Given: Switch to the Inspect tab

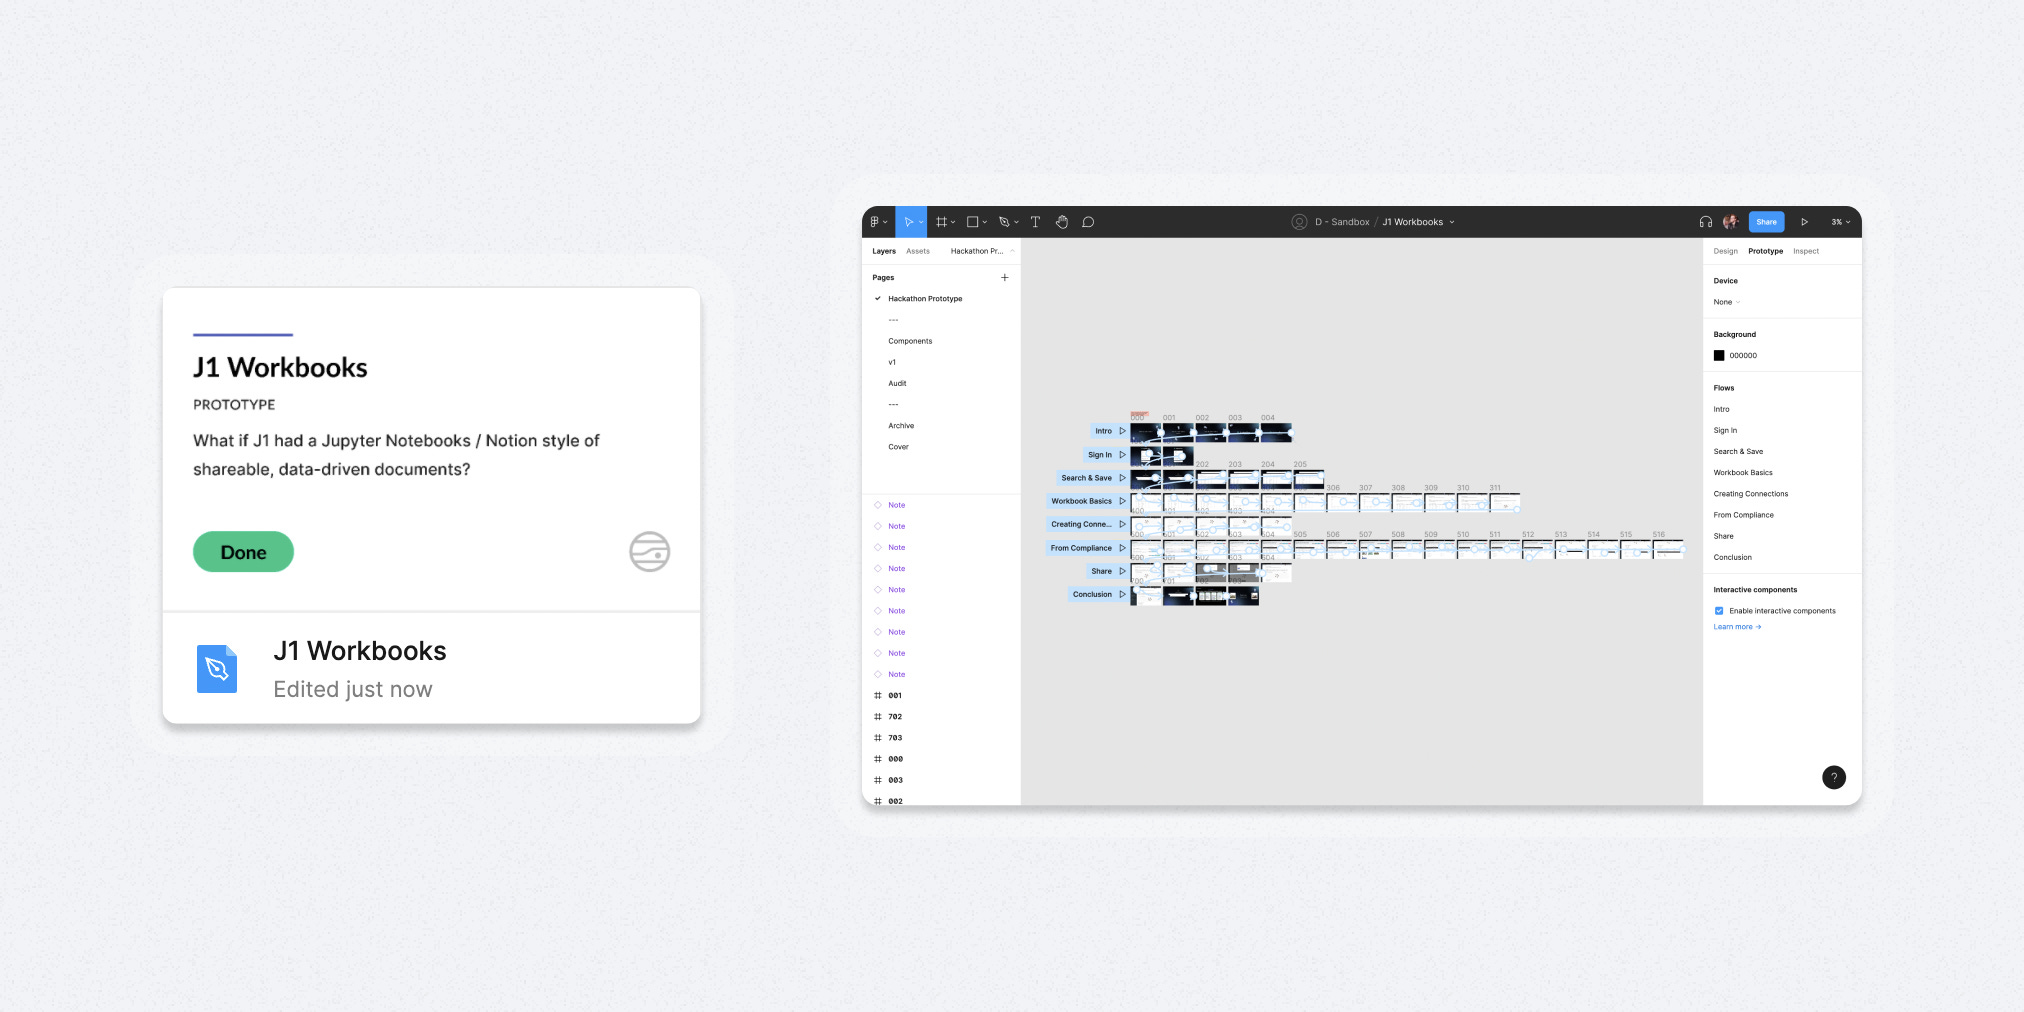Looking at the screenshot, I should (x=1806, y=251).
